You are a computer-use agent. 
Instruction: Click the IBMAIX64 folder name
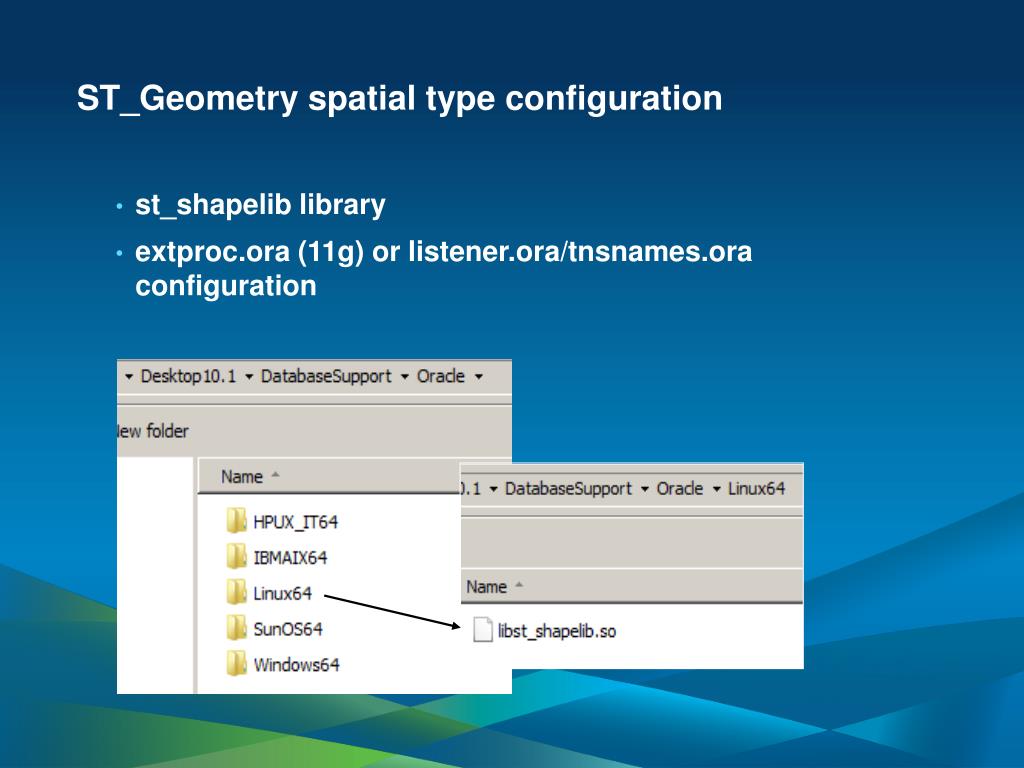click(x=290, y=558)
